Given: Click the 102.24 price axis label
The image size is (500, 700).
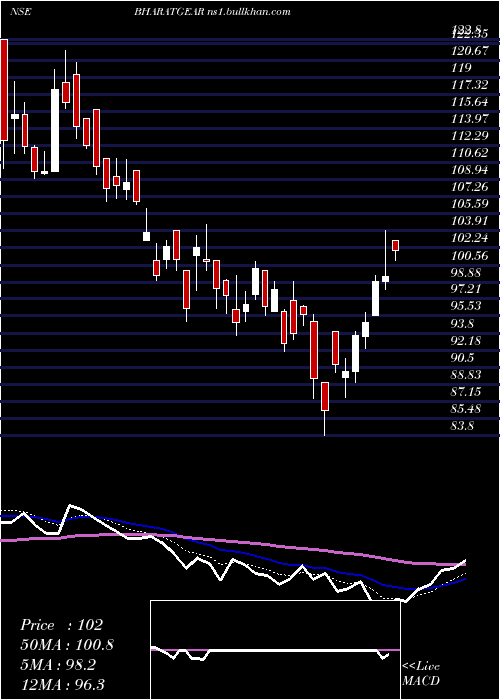Looking at the screenshot, I should click(469, 238).
